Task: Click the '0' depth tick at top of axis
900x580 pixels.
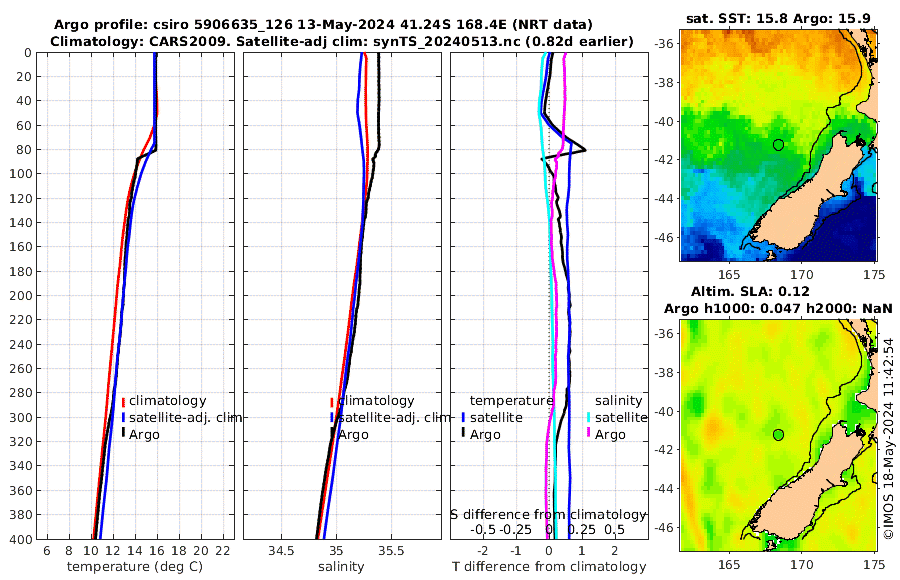Action: point(28,53)
